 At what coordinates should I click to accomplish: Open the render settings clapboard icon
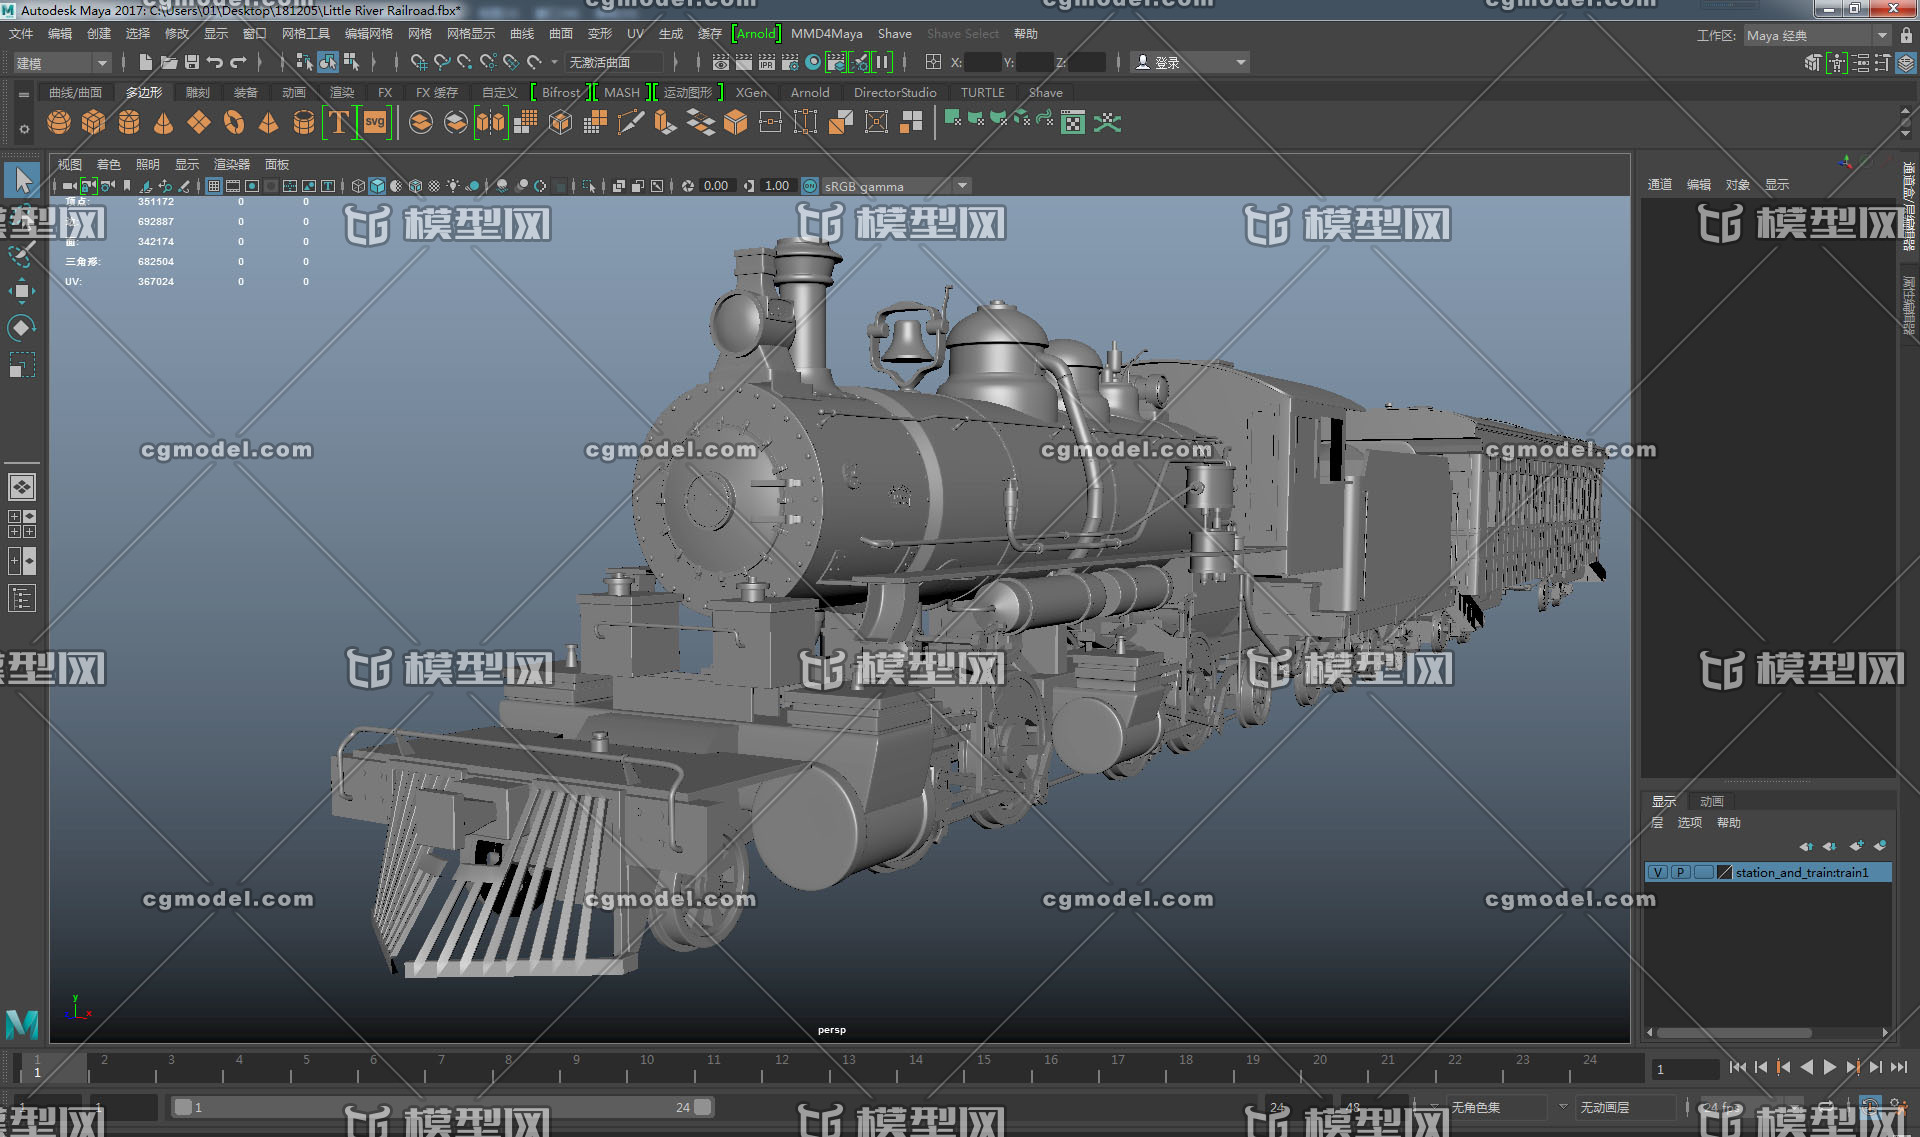point(789,62)
